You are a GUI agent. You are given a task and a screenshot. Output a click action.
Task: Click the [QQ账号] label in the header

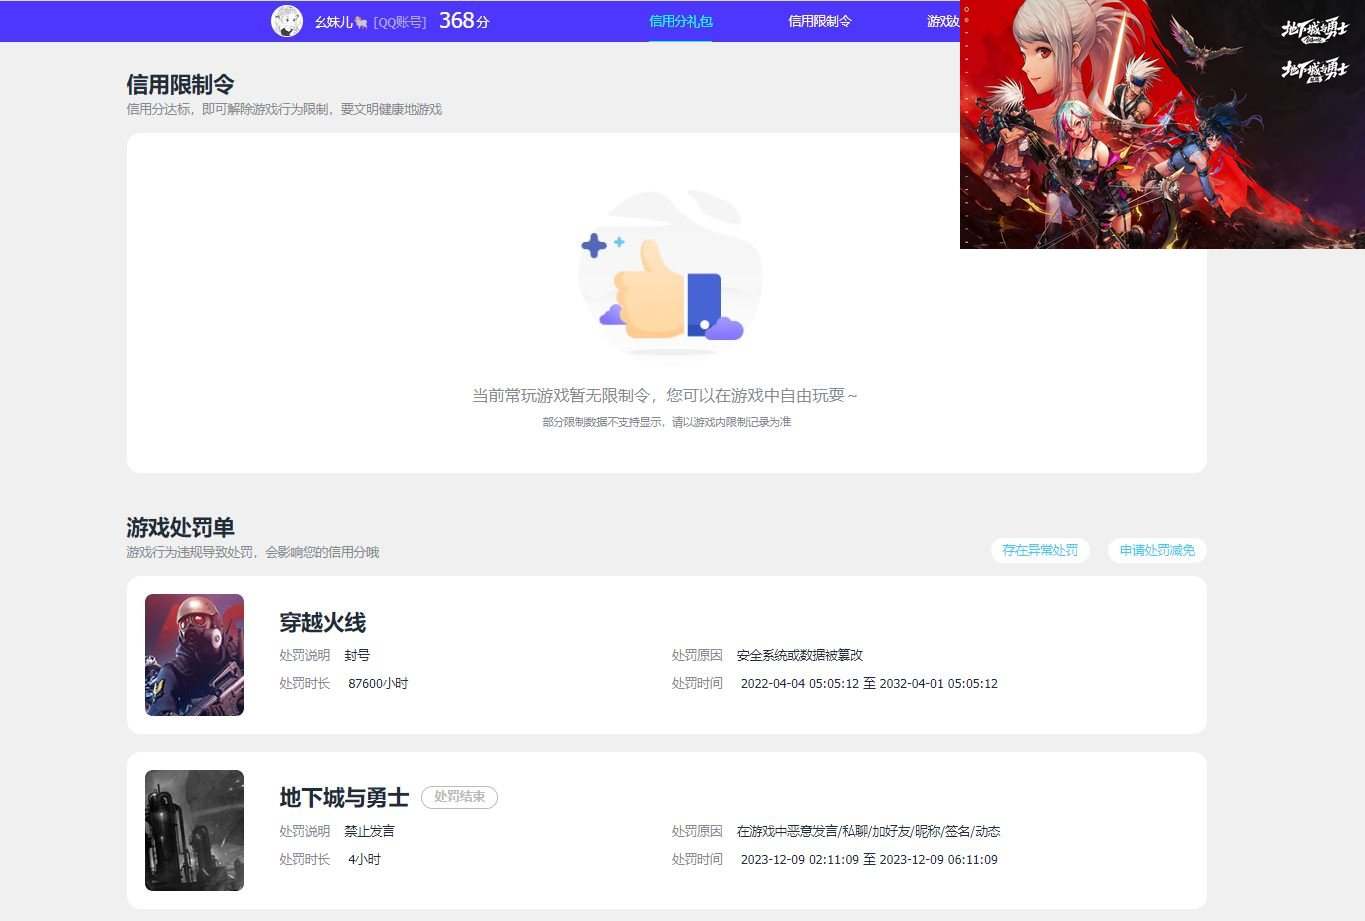click(x=400, y=21)
